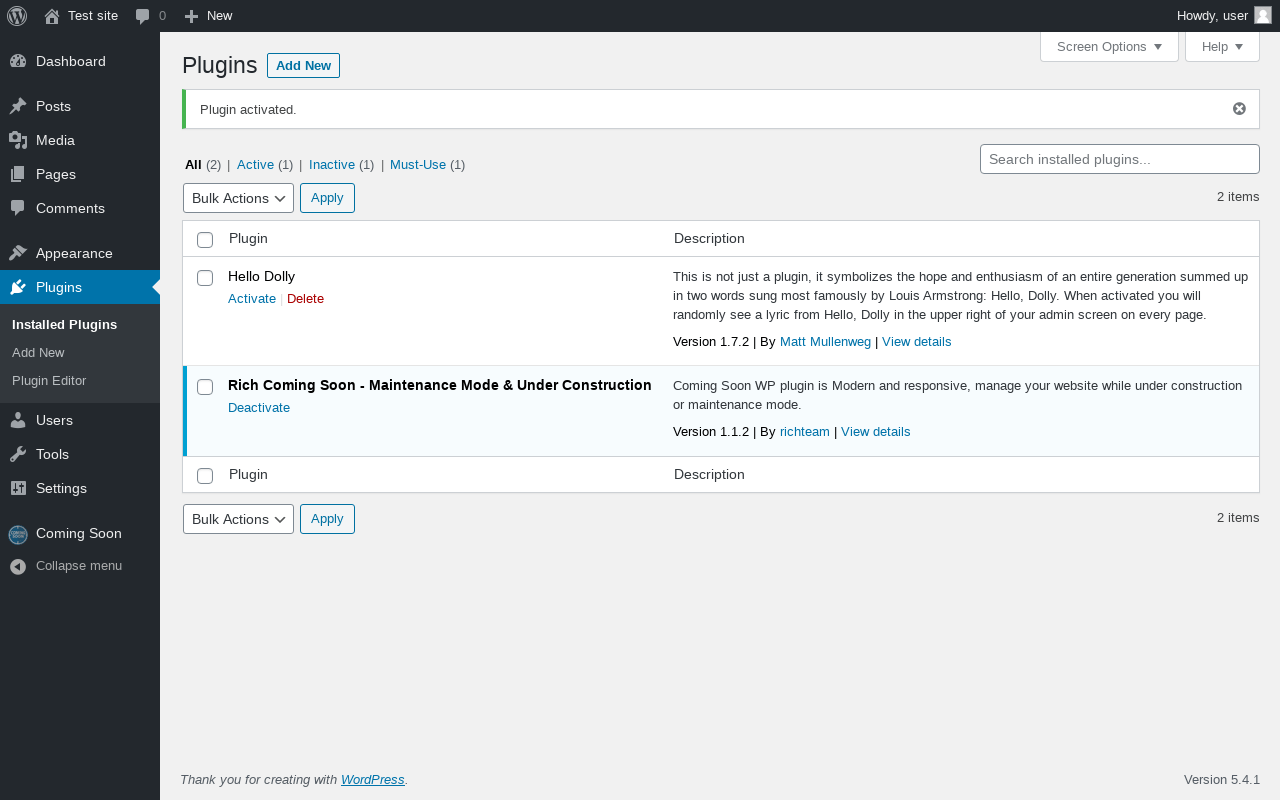Image resolution: width=1280 pixels, height=800 pixels.
Task: Dismiss the 'Plugin activated' notice
Action: point(1239,109)
